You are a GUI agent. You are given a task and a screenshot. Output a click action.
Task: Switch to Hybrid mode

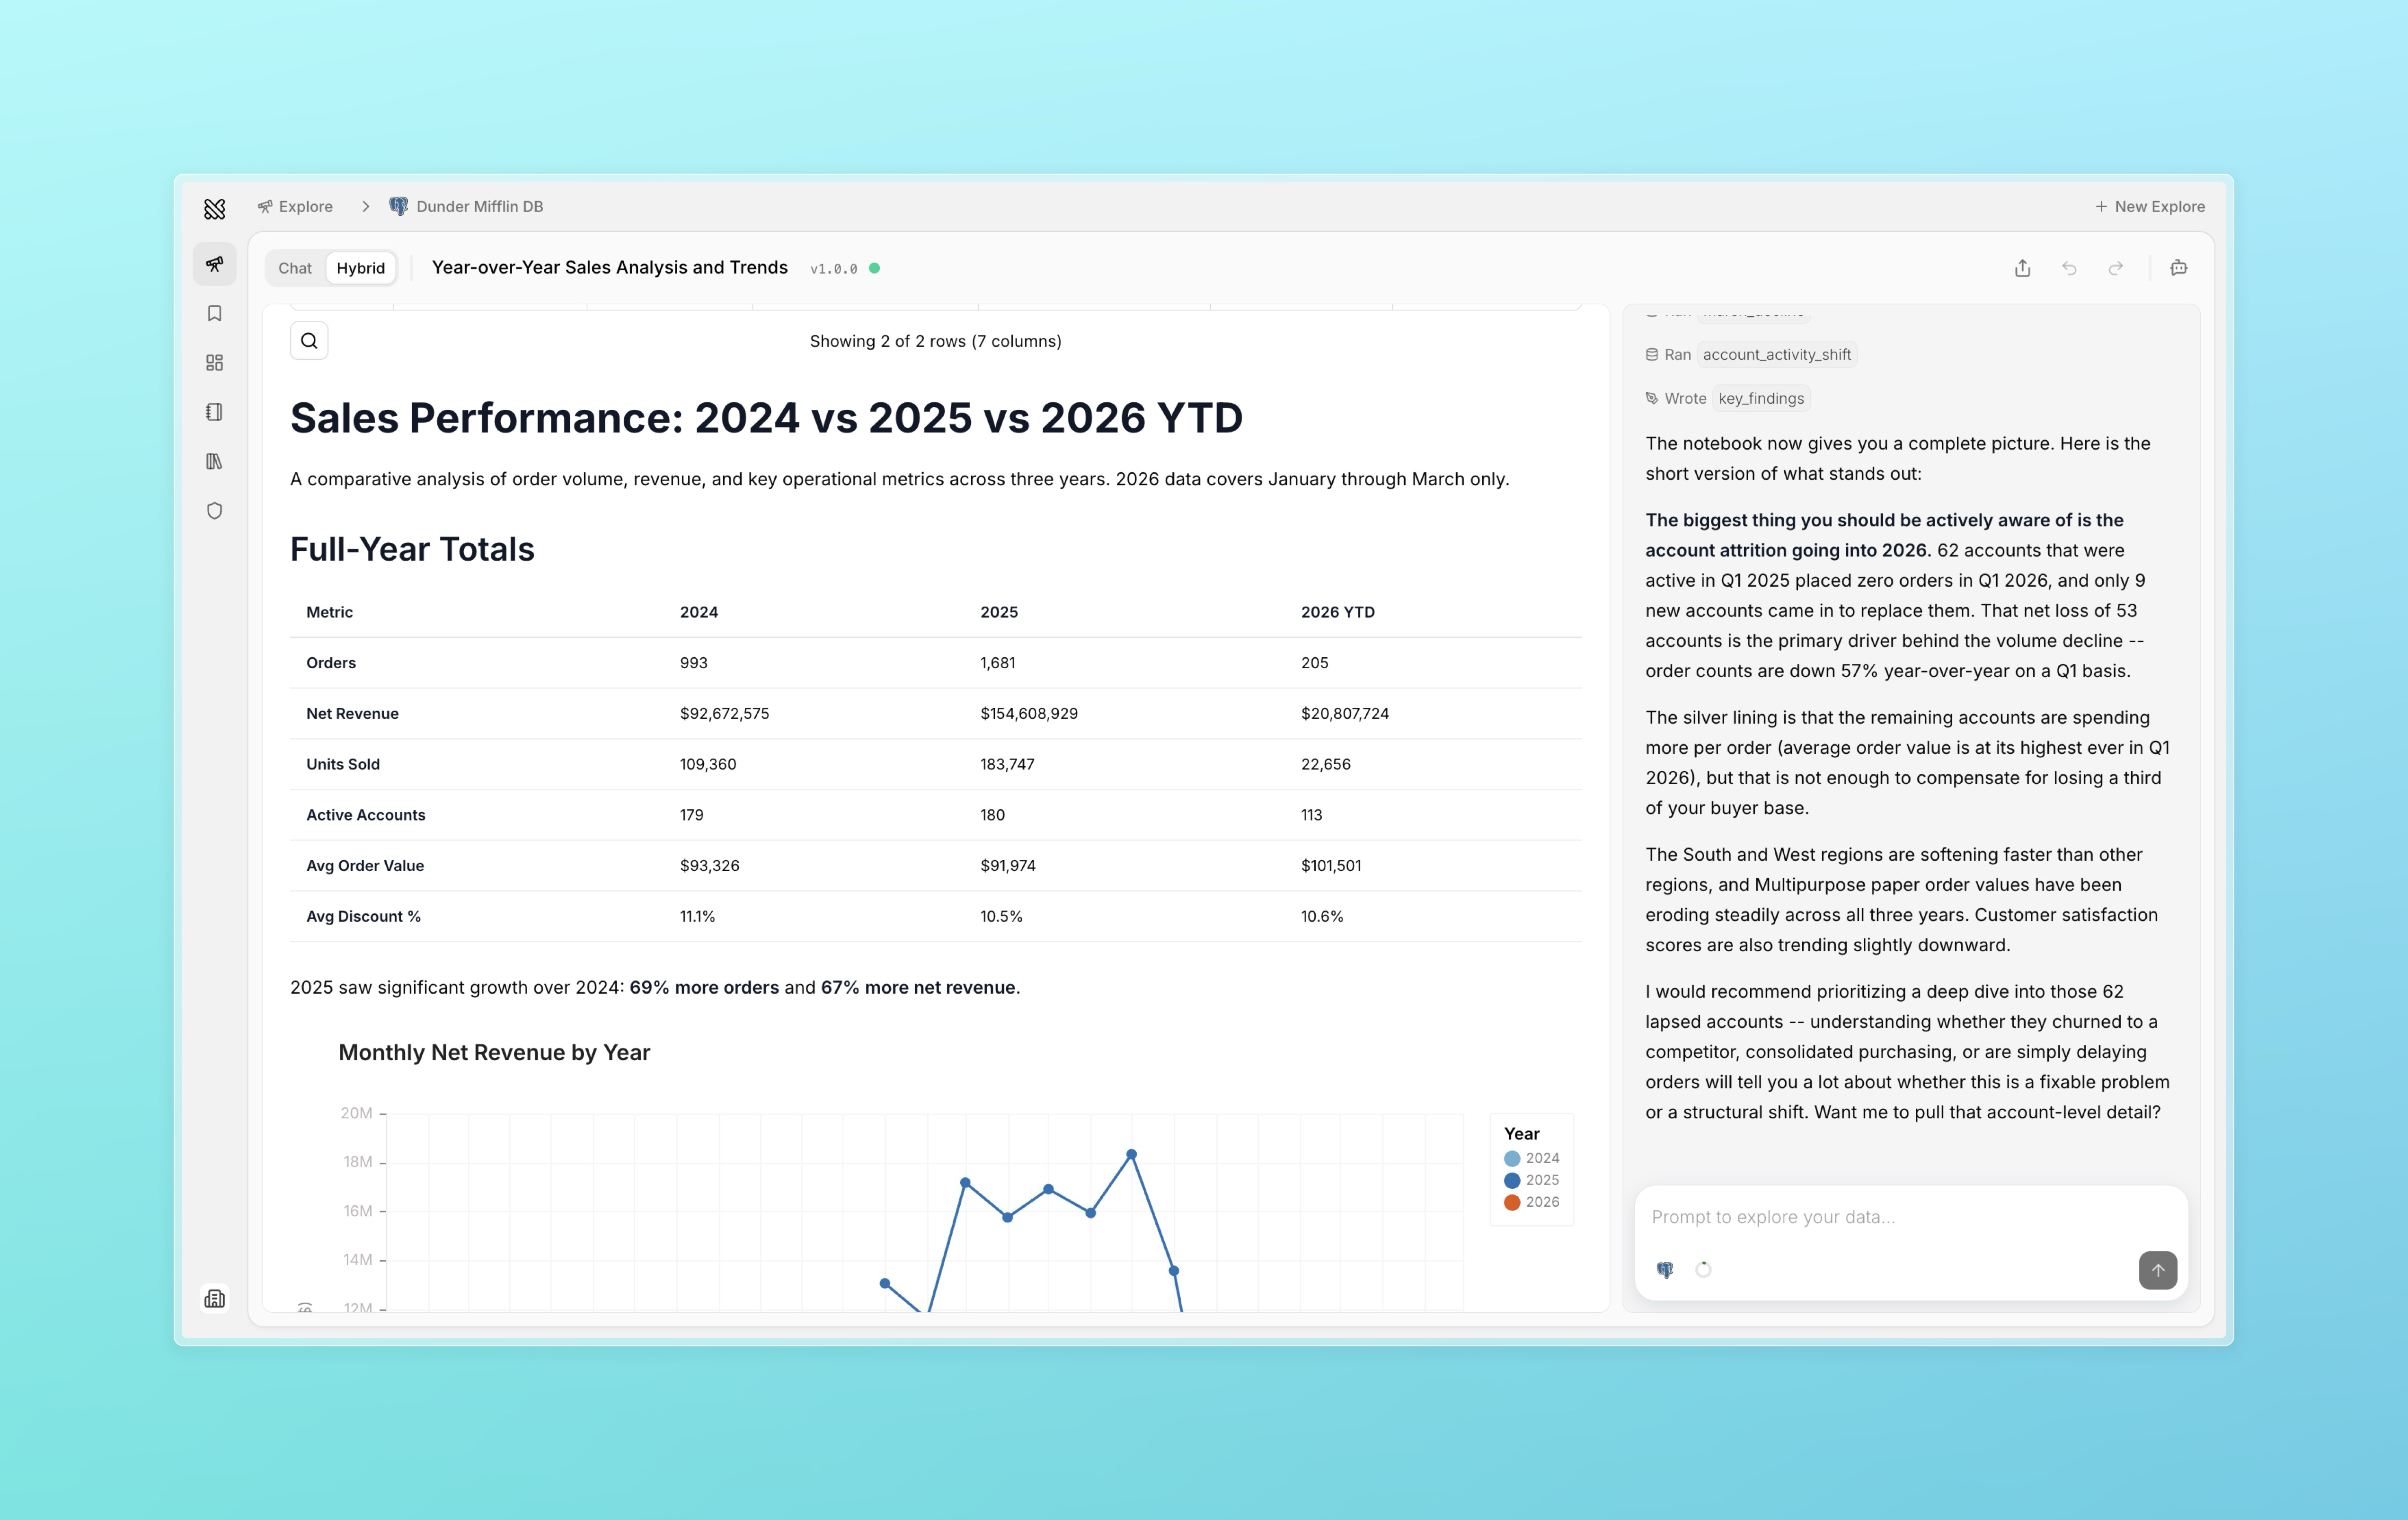[360, 268]
